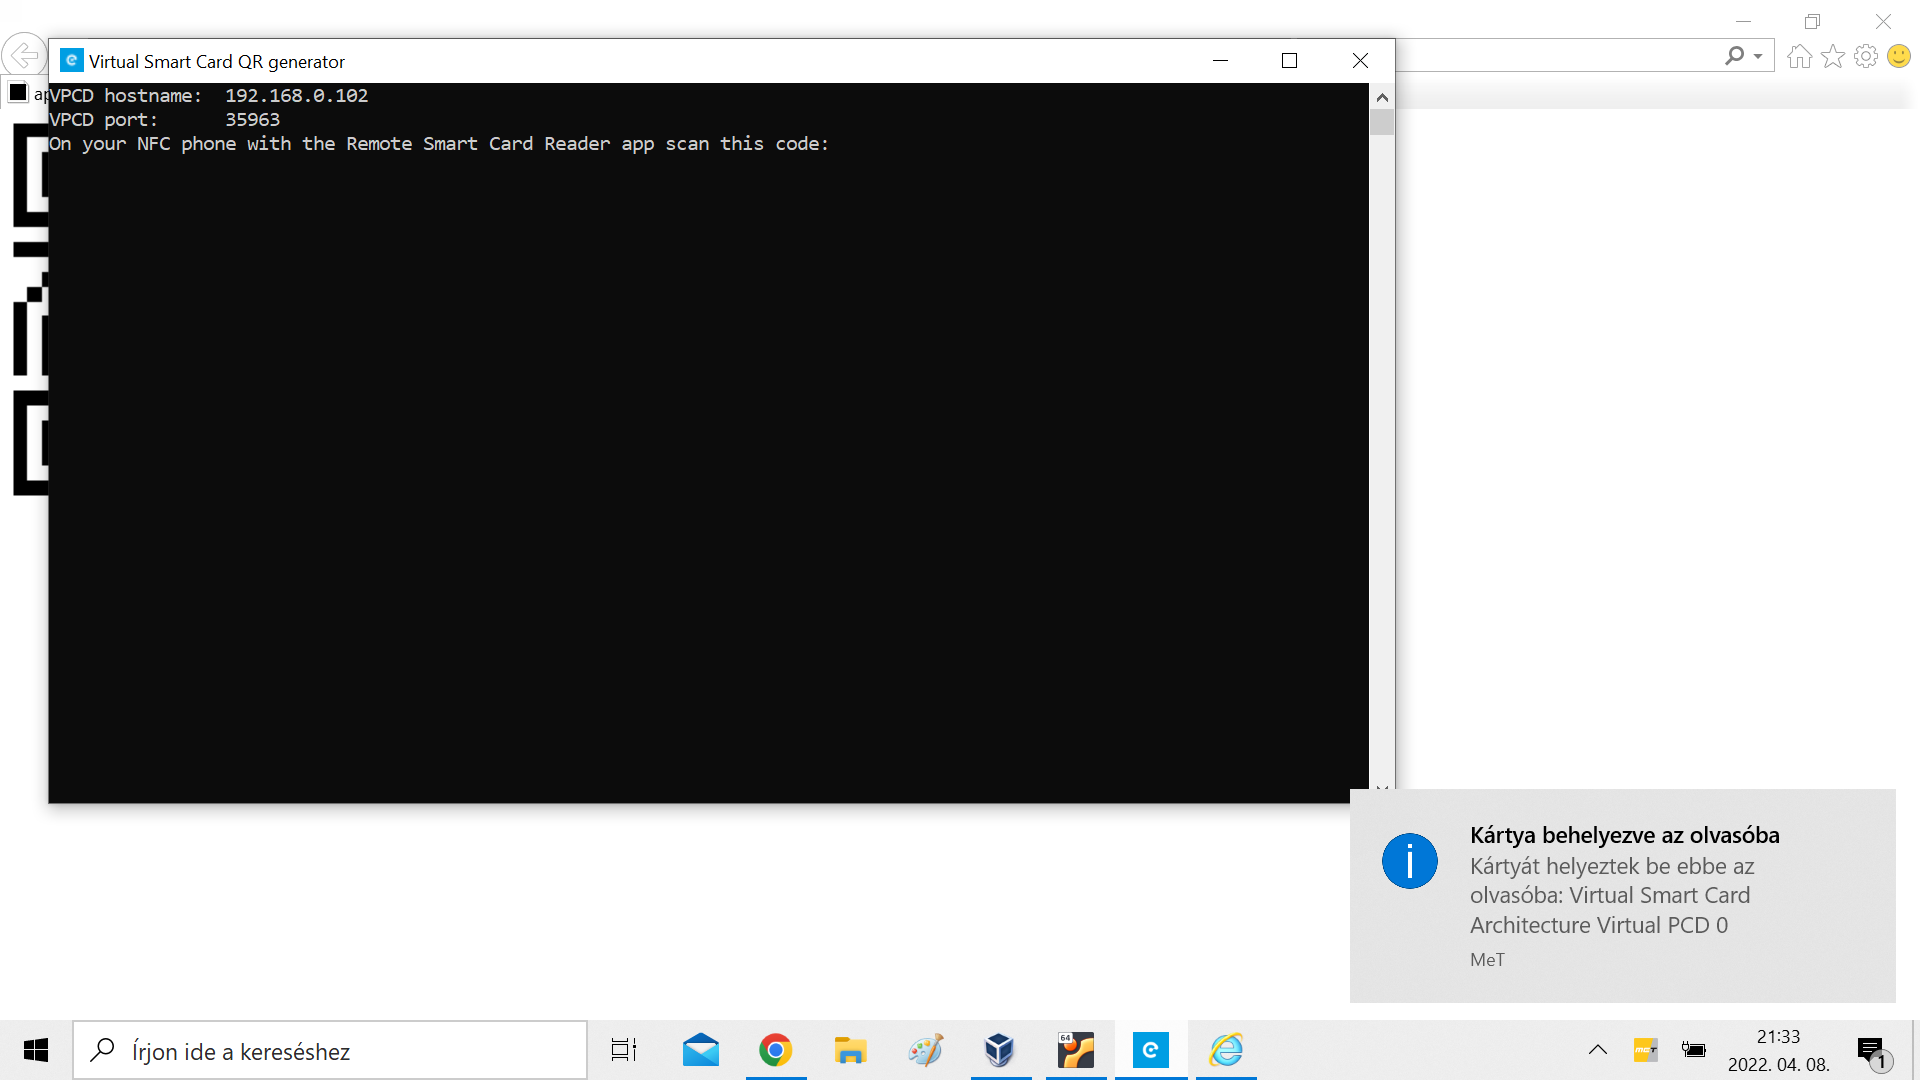This screenshot has height=1080, width=1920.
Task: Go to the Internet Explorer home page
Action: [x=1799, y=56]
